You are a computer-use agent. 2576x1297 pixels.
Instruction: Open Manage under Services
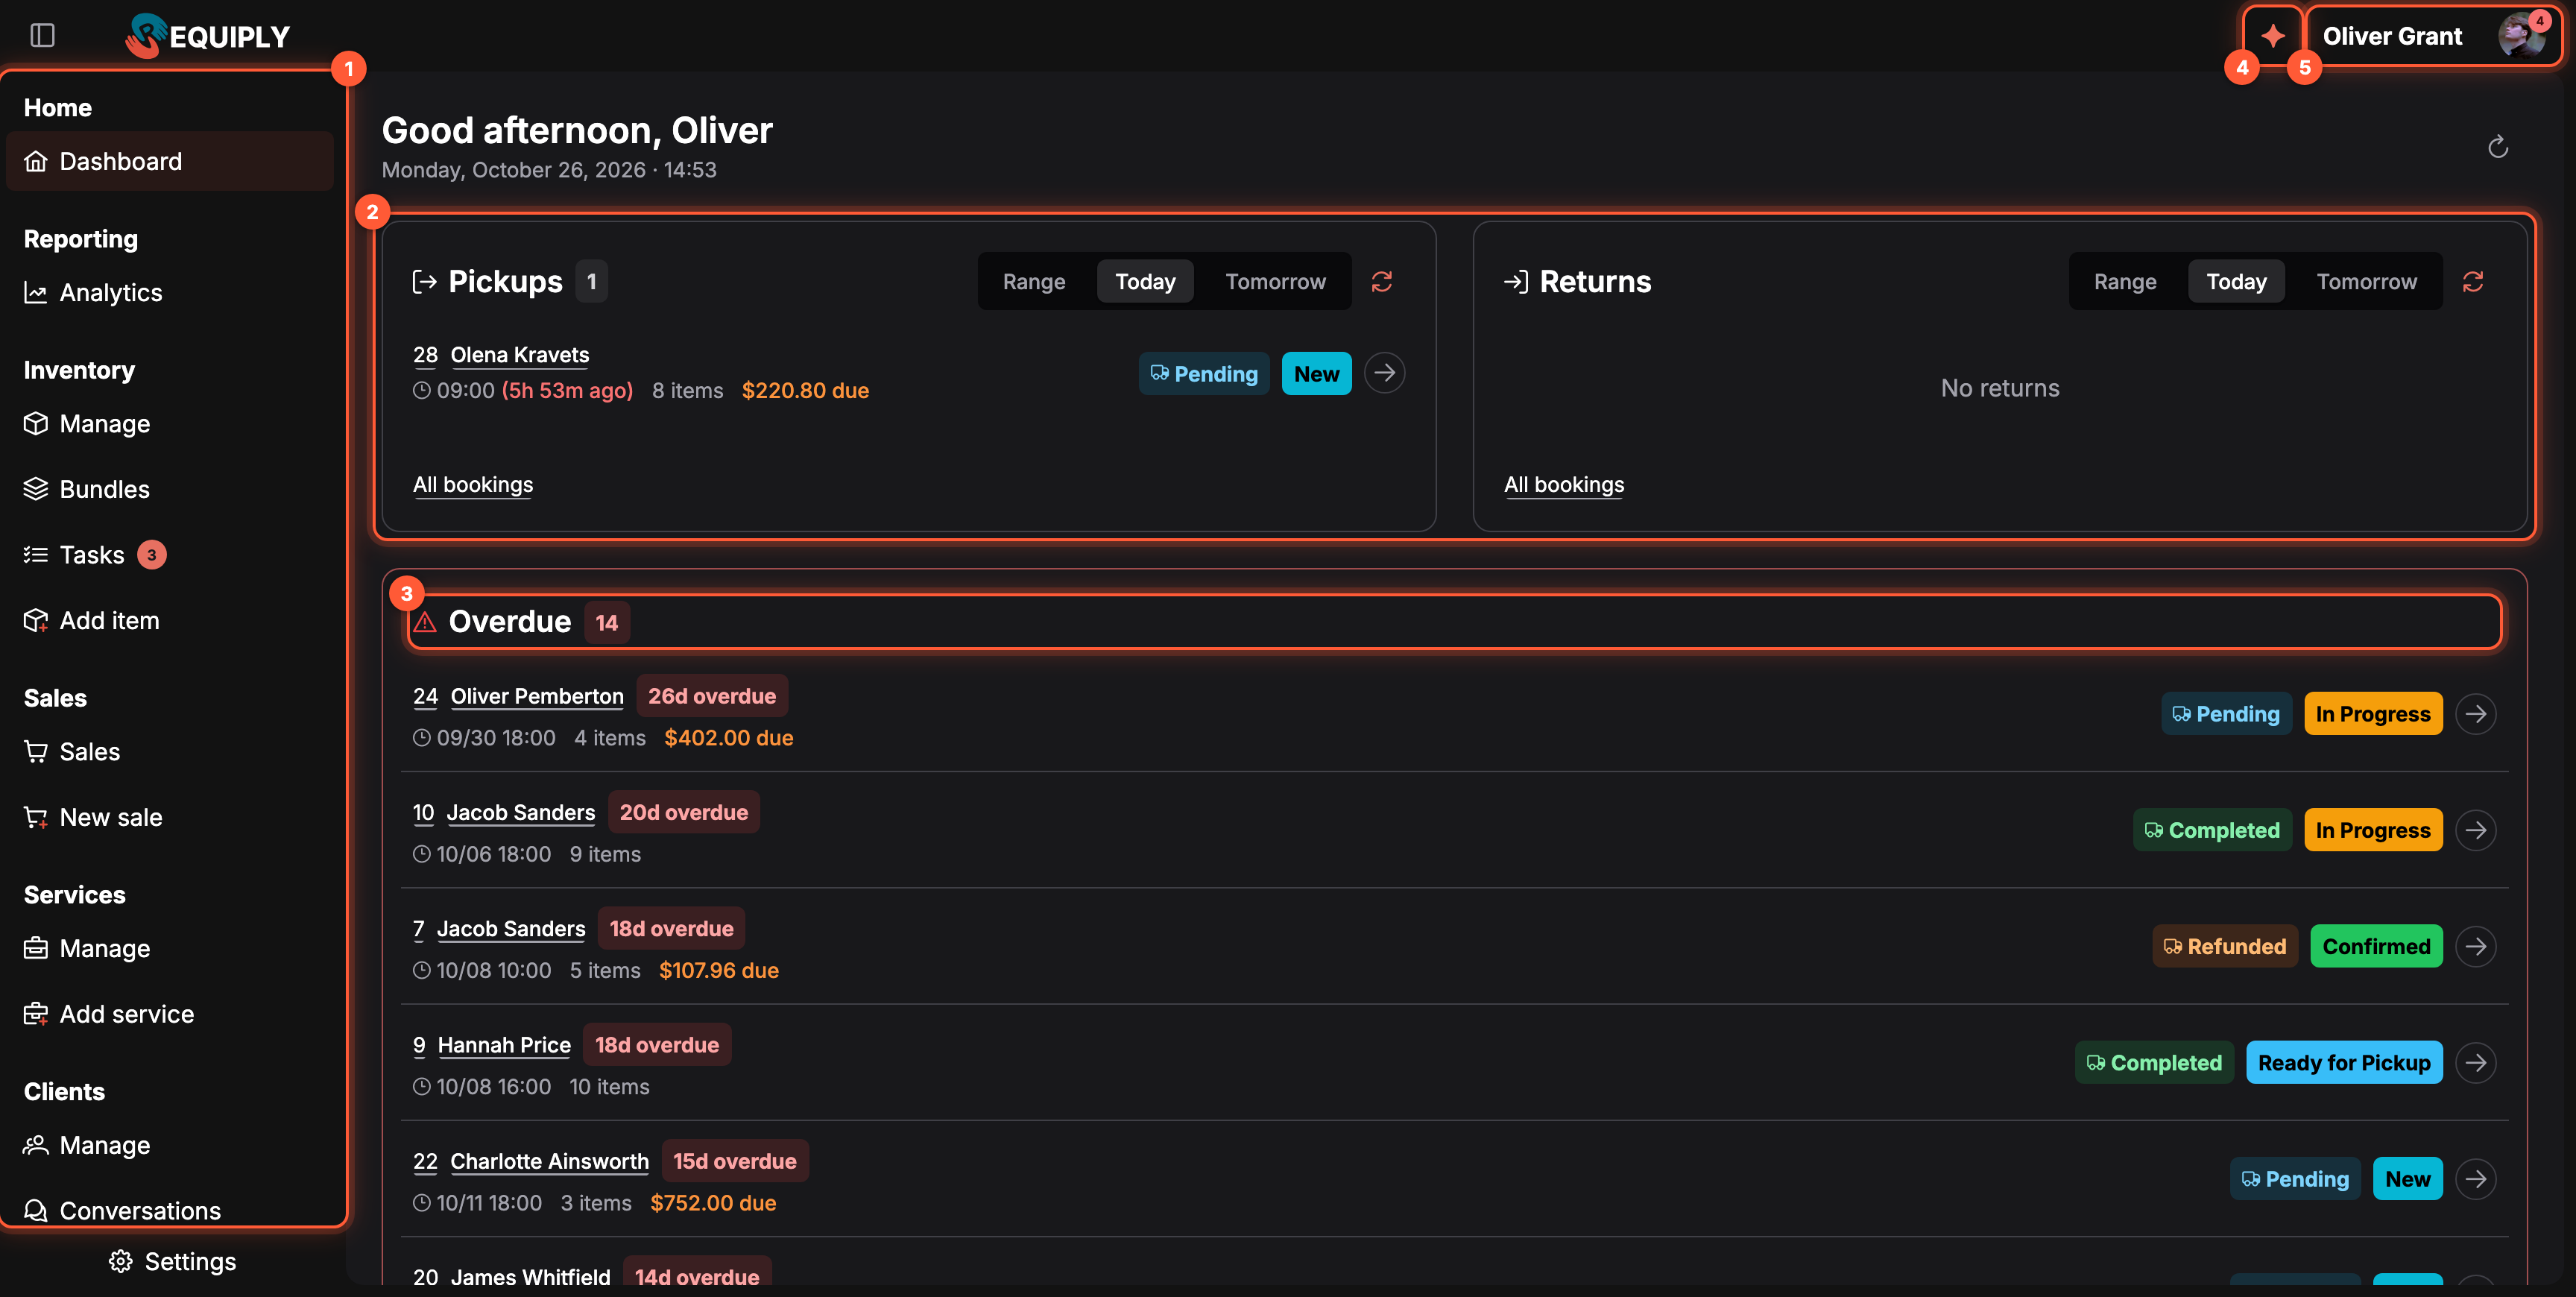coord(170,949)
